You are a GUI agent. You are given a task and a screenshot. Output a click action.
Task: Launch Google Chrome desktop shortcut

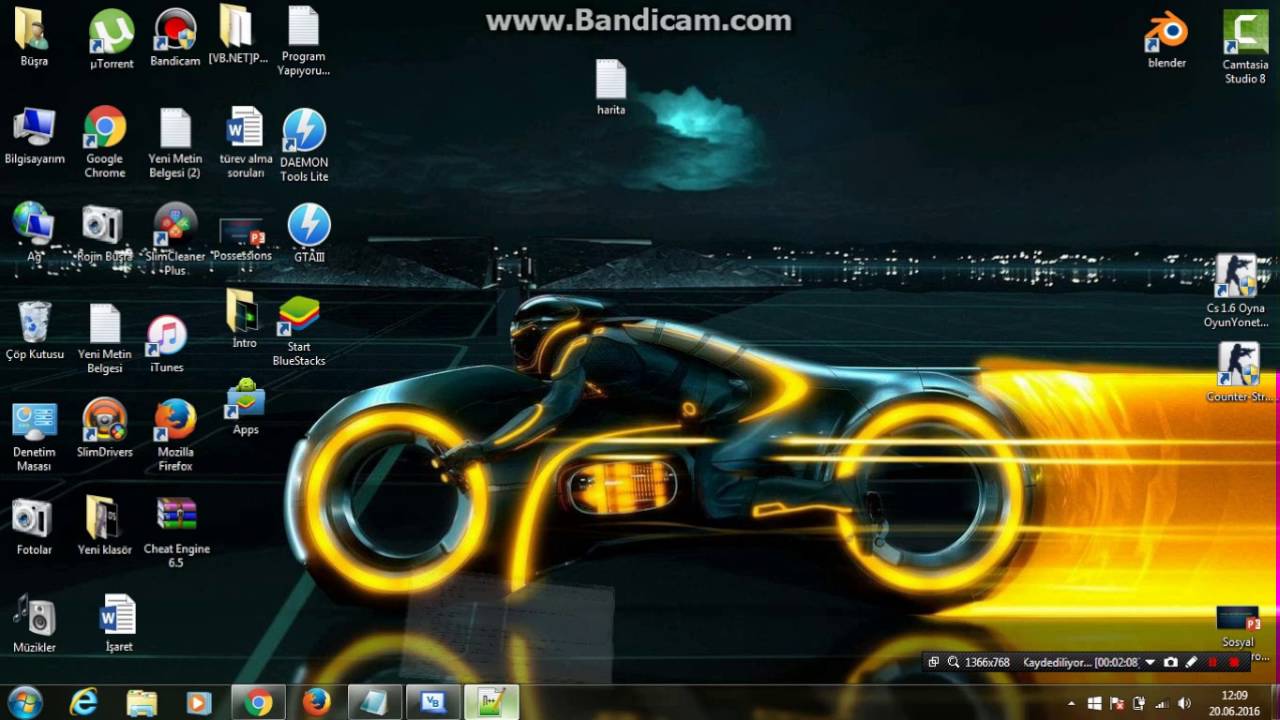click(105, 142)
